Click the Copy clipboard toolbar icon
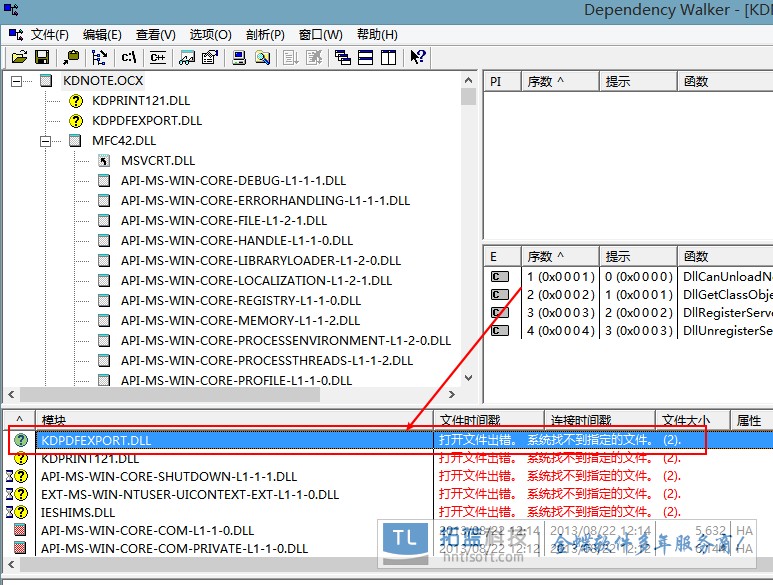The image size is (773, 585). pos(71,57)
